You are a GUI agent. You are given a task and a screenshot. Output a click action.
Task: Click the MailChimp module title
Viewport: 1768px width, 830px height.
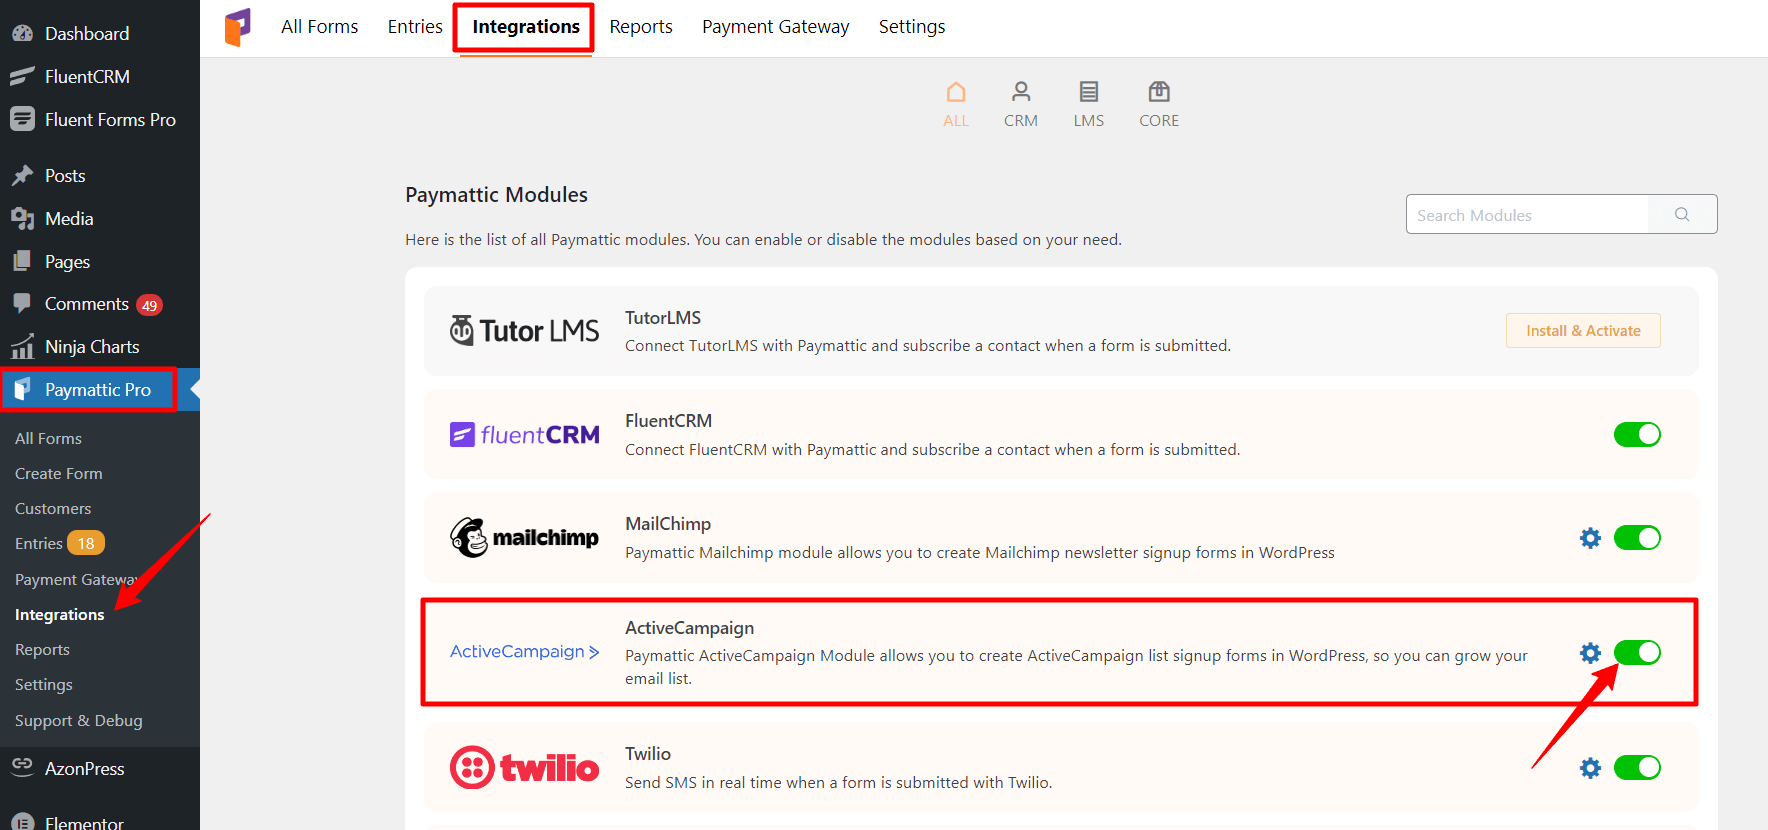coord(668,524)
